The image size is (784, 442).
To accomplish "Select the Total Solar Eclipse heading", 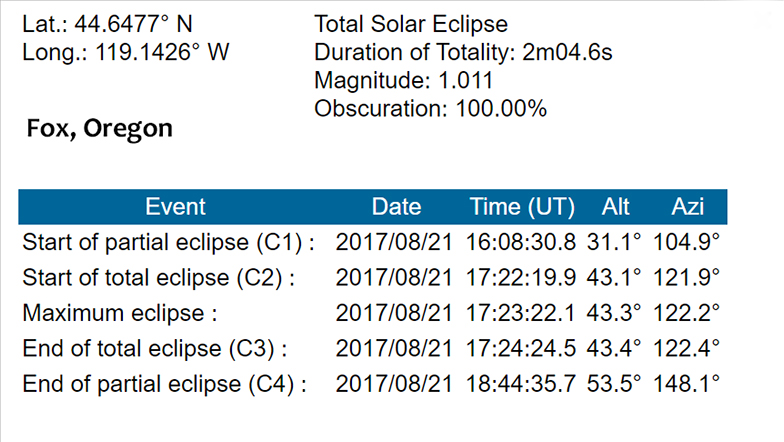I will point(411,24).
